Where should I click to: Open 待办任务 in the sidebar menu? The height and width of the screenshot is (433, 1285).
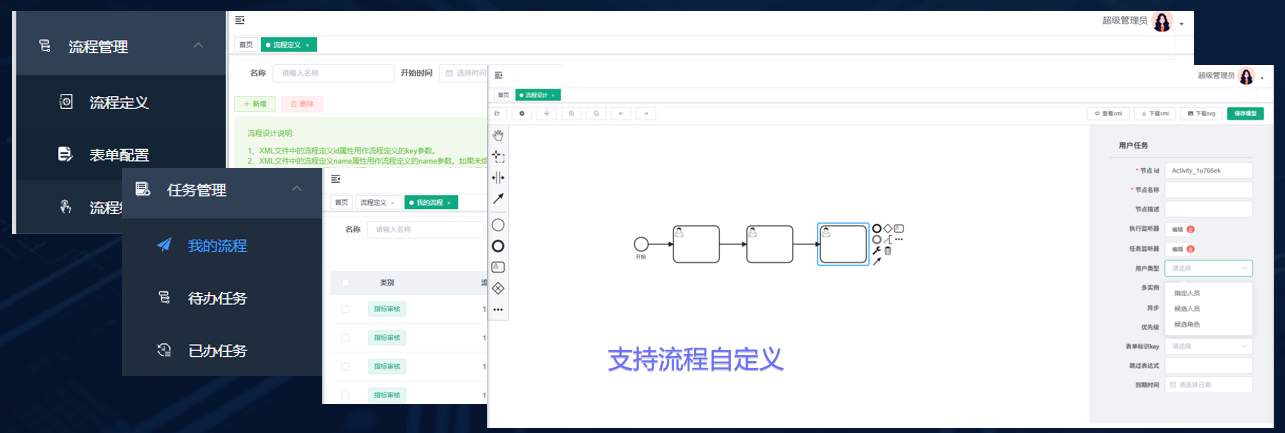tap(217, 298)
